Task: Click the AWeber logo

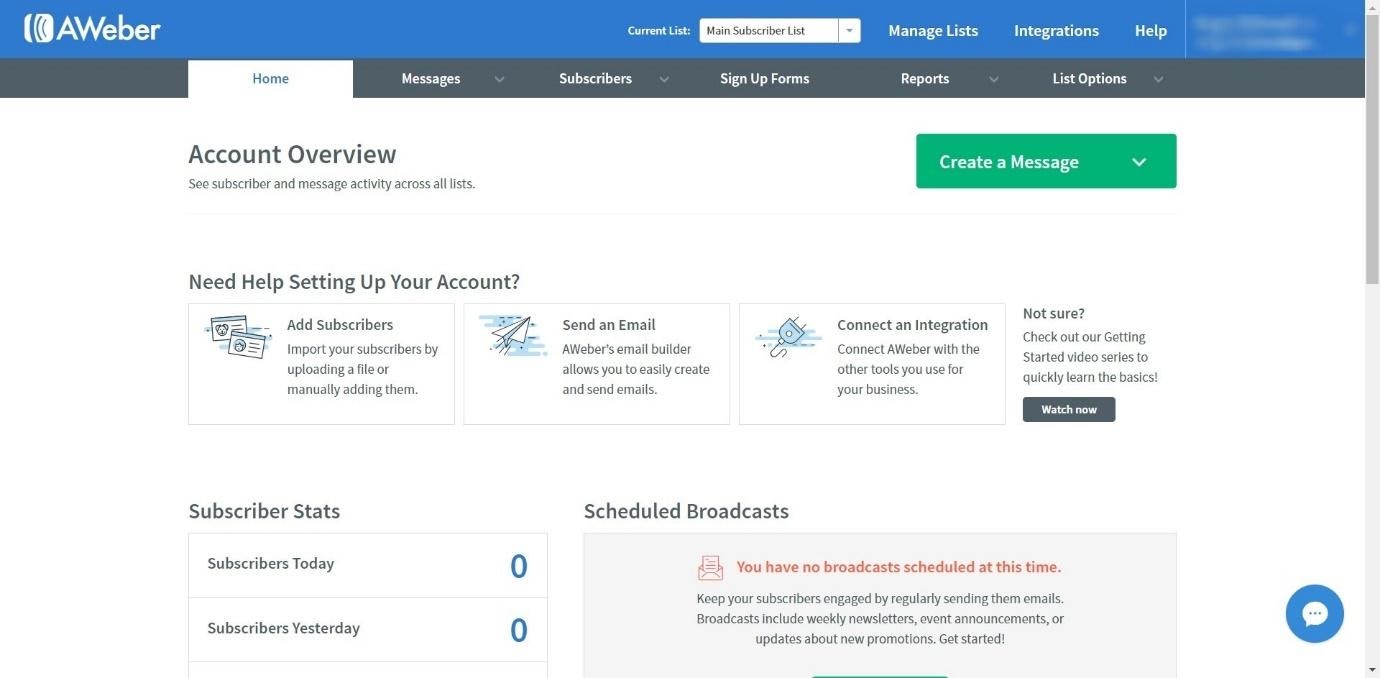Action: click(92, 28)
